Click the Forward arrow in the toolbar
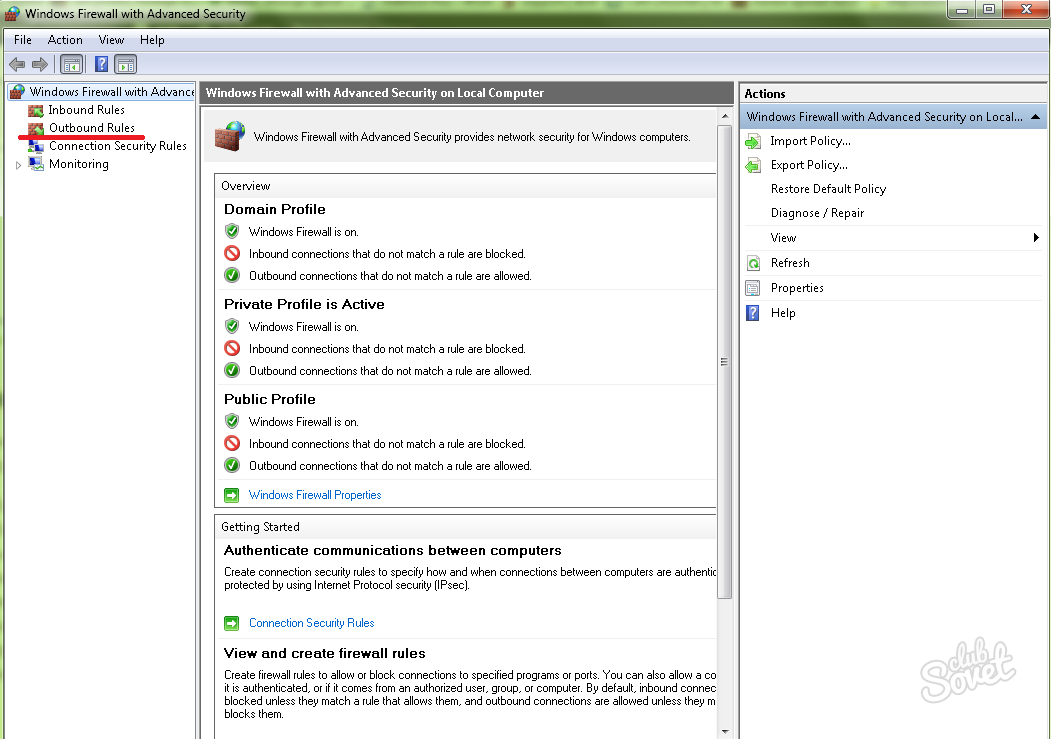 click(x=40, y=65)
